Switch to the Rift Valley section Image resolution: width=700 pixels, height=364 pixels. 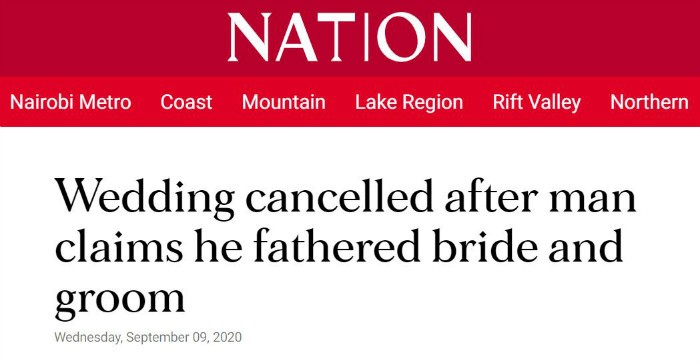(x=537, y=103)
